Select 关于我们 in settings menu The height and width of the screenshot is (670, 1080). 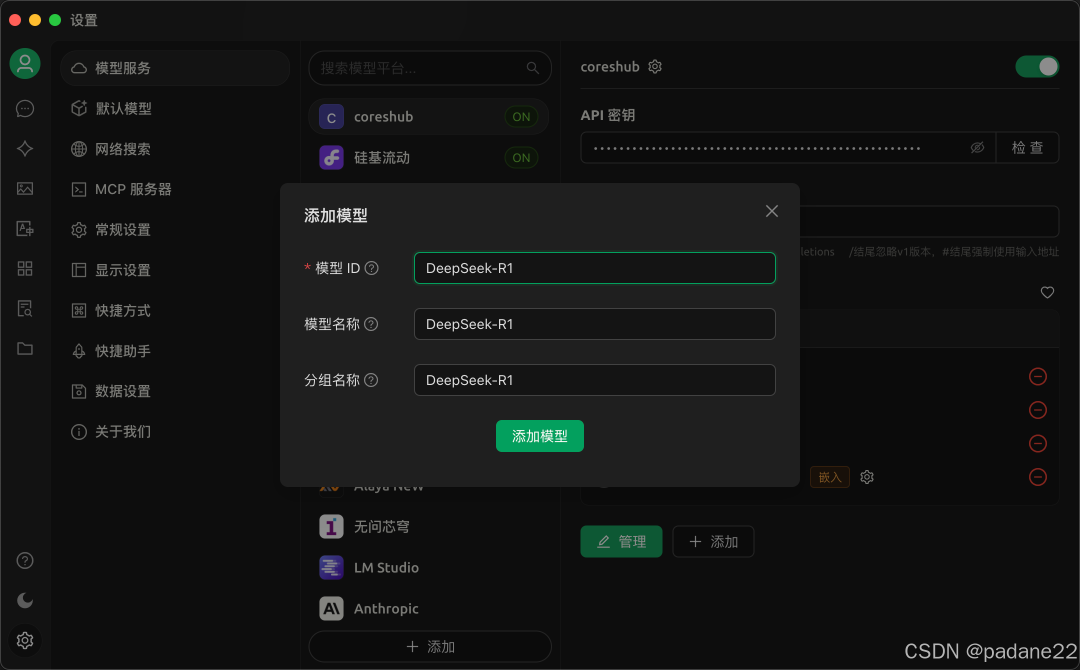(x=175, y=432)
